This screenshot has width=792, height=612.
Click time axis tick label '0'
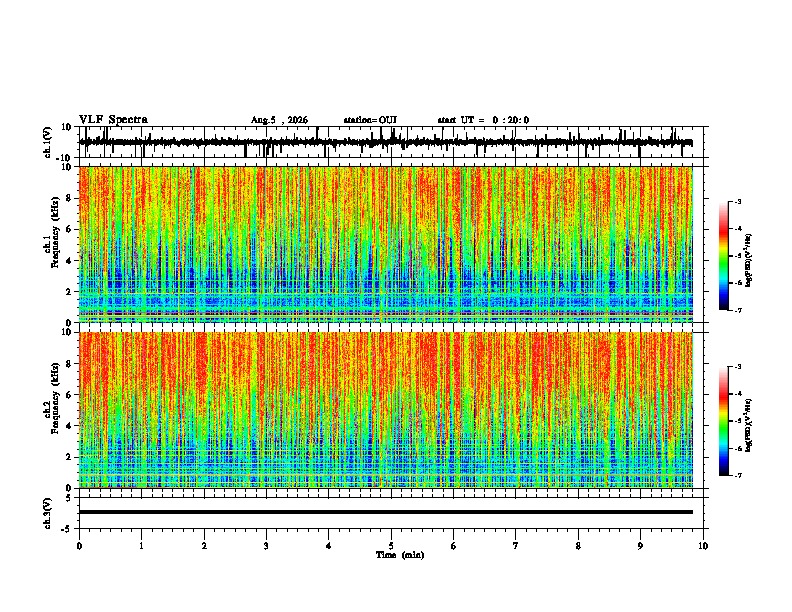pos(79,546)
